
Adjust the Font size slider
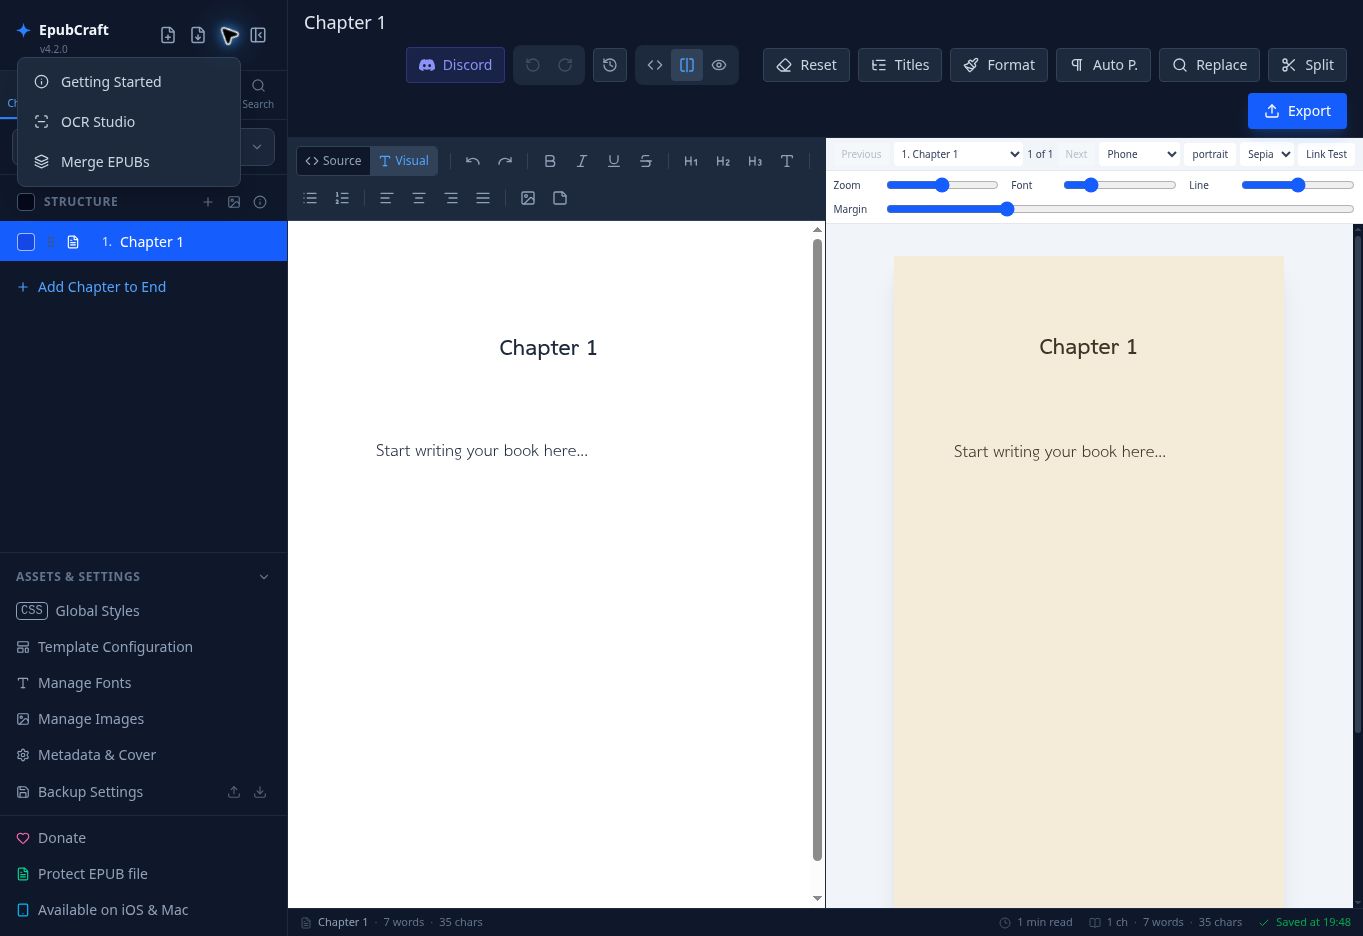tap(1119, 185)
